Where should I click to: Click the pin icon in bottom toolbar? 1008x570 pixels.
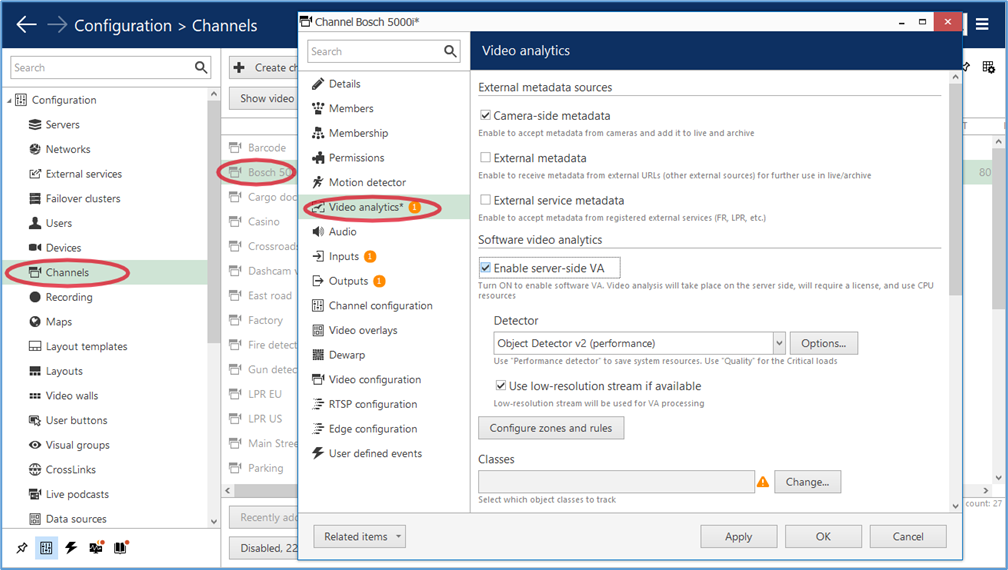tap(22, 548)
